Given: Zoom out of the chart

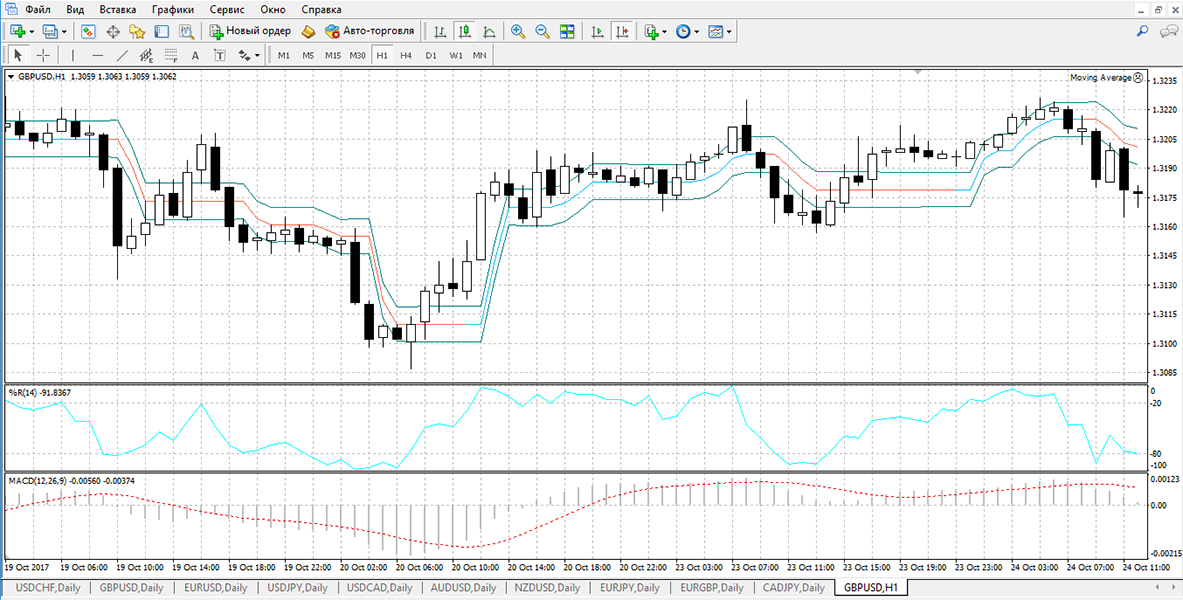Looking at the screenshot, I should (542, 31).
